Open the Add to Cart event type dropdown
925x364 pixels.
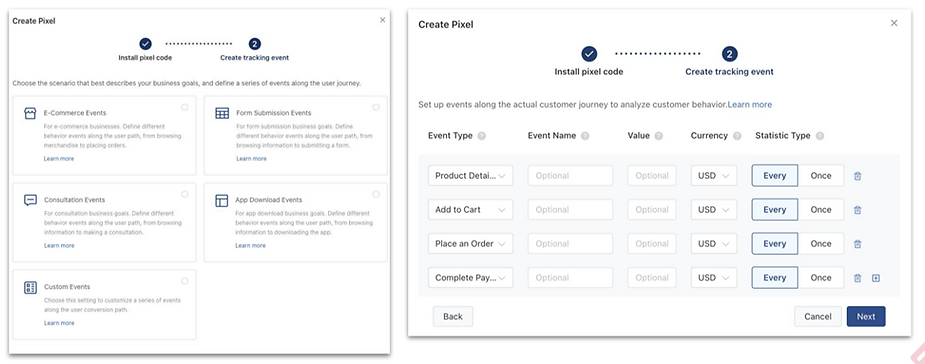470,209
